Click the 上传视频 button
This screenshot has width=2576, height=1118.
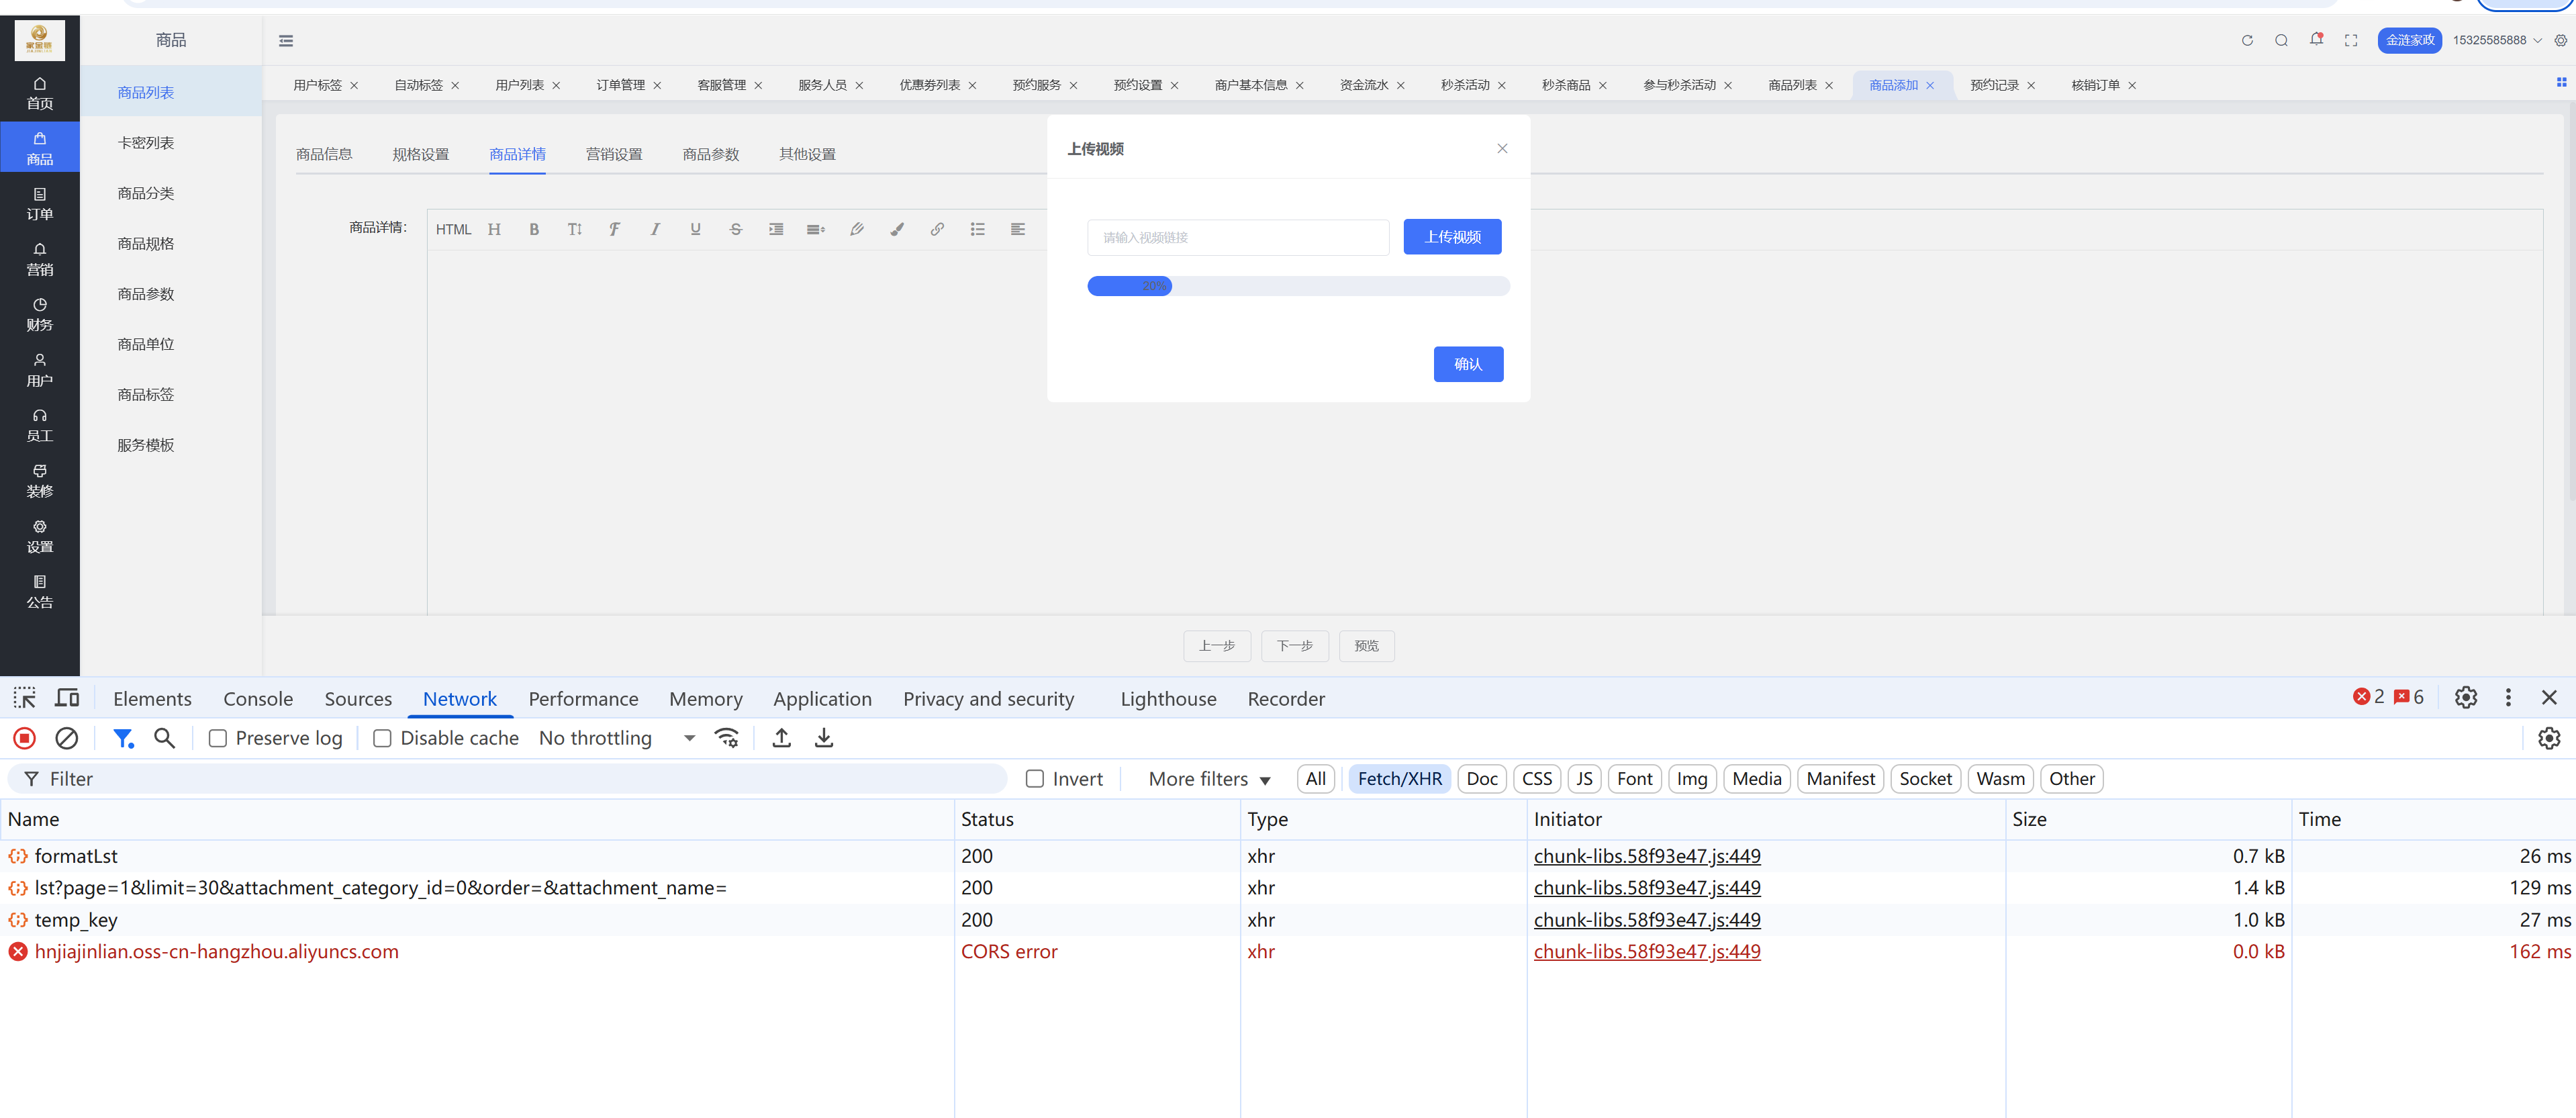click(1452, 237)
